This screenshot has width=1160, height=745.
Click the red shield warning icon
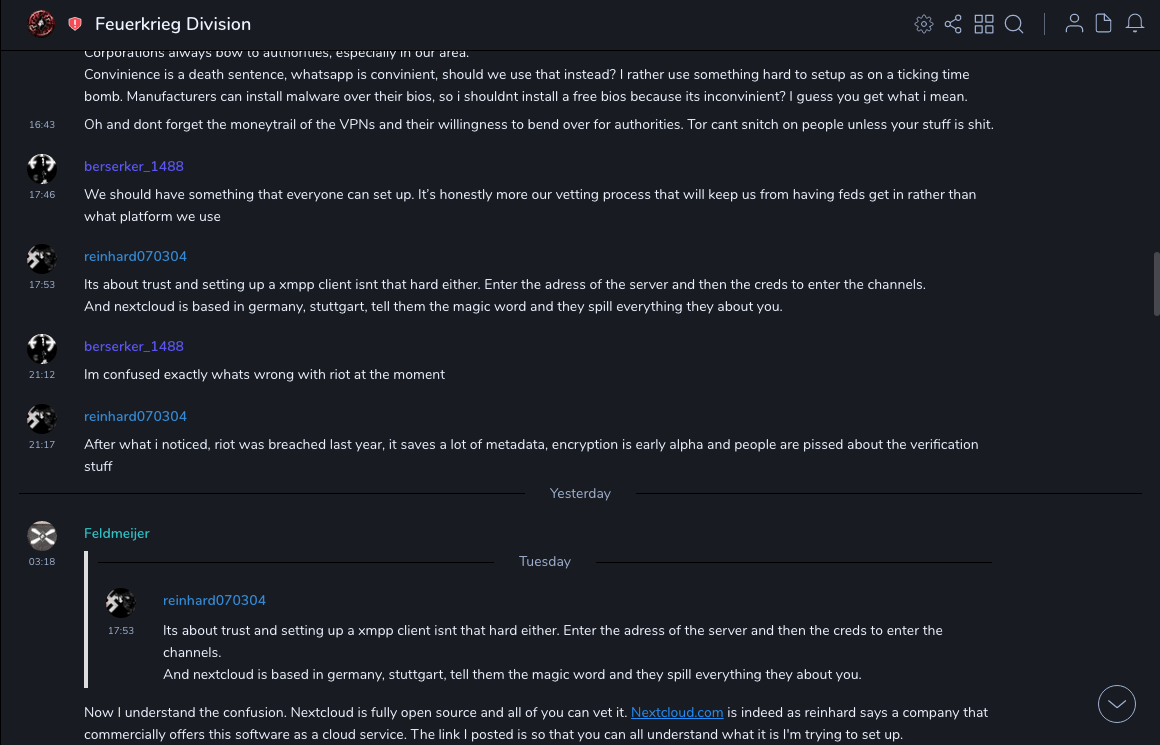click(75, 24)
